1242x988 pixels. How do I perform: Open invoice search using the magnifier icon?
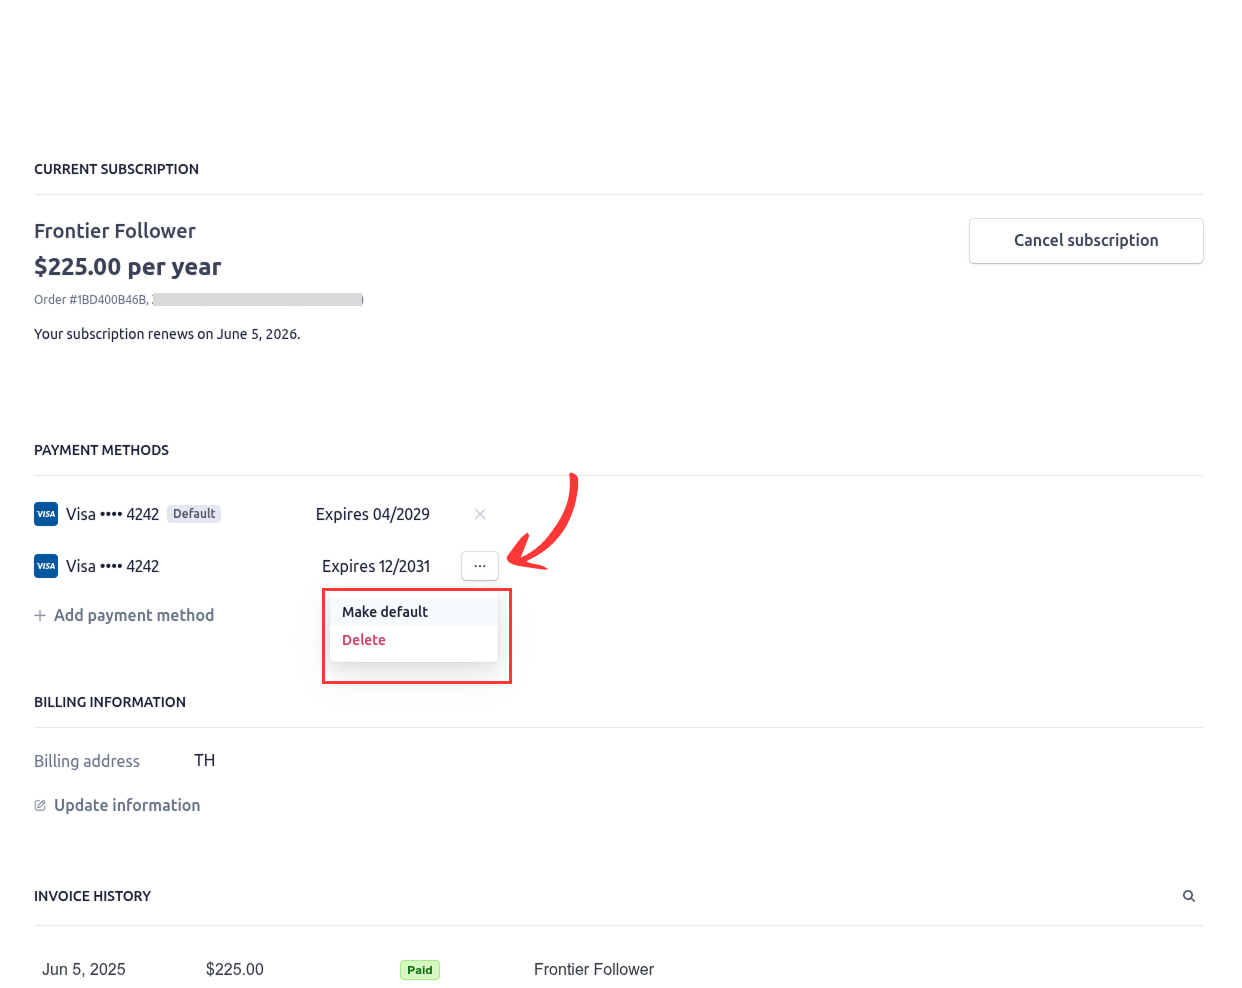(x=1189, y=896)
